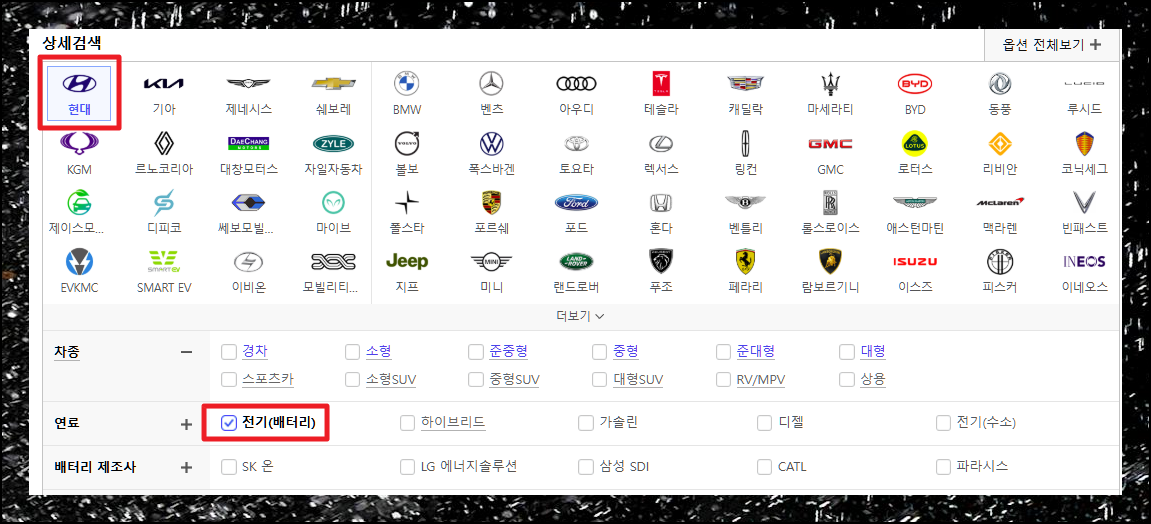The image size is (1151, 524).
Task: Select the Hyundai (현대) brand logo
Action: coord(79,83)
